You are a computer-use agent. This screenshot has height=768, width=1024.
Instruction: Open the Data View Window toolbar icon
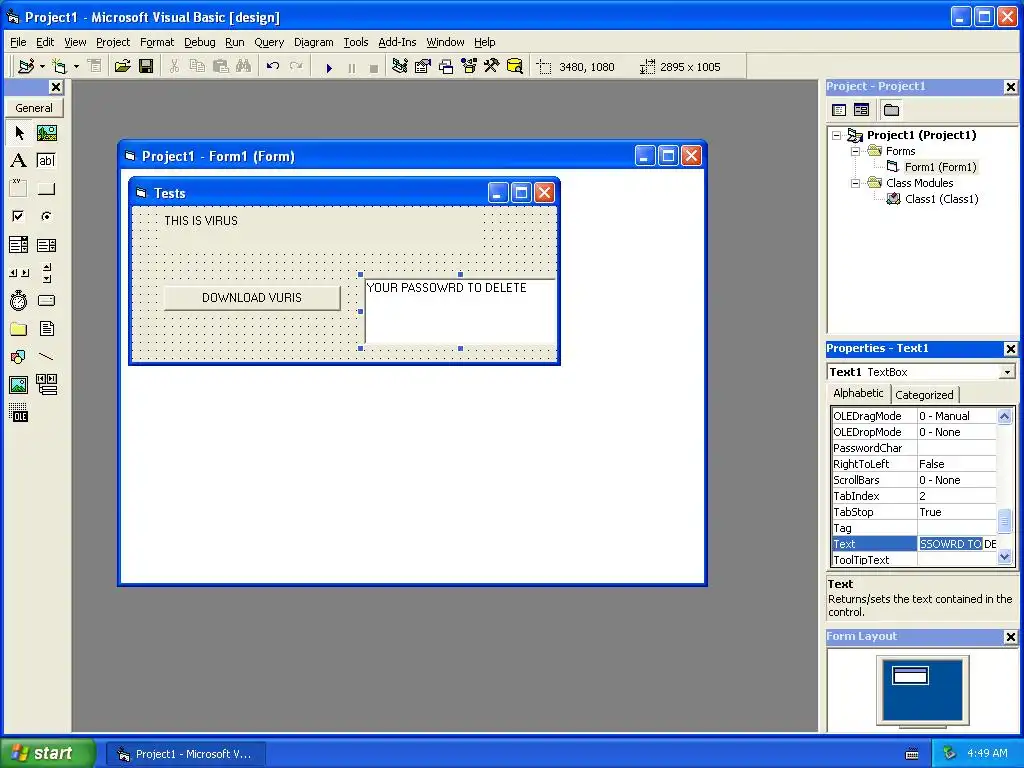[515, 67]
